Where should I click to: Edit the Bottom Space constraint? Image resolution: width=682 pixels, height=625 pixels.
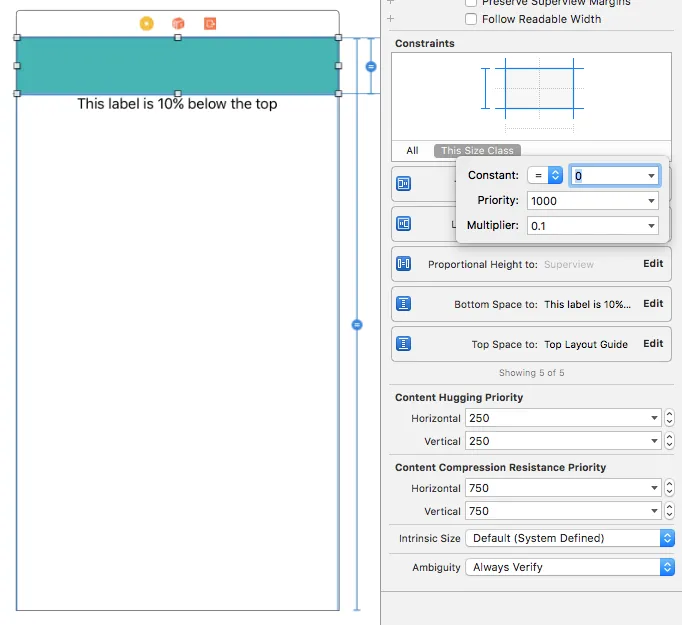pos(653,304)
